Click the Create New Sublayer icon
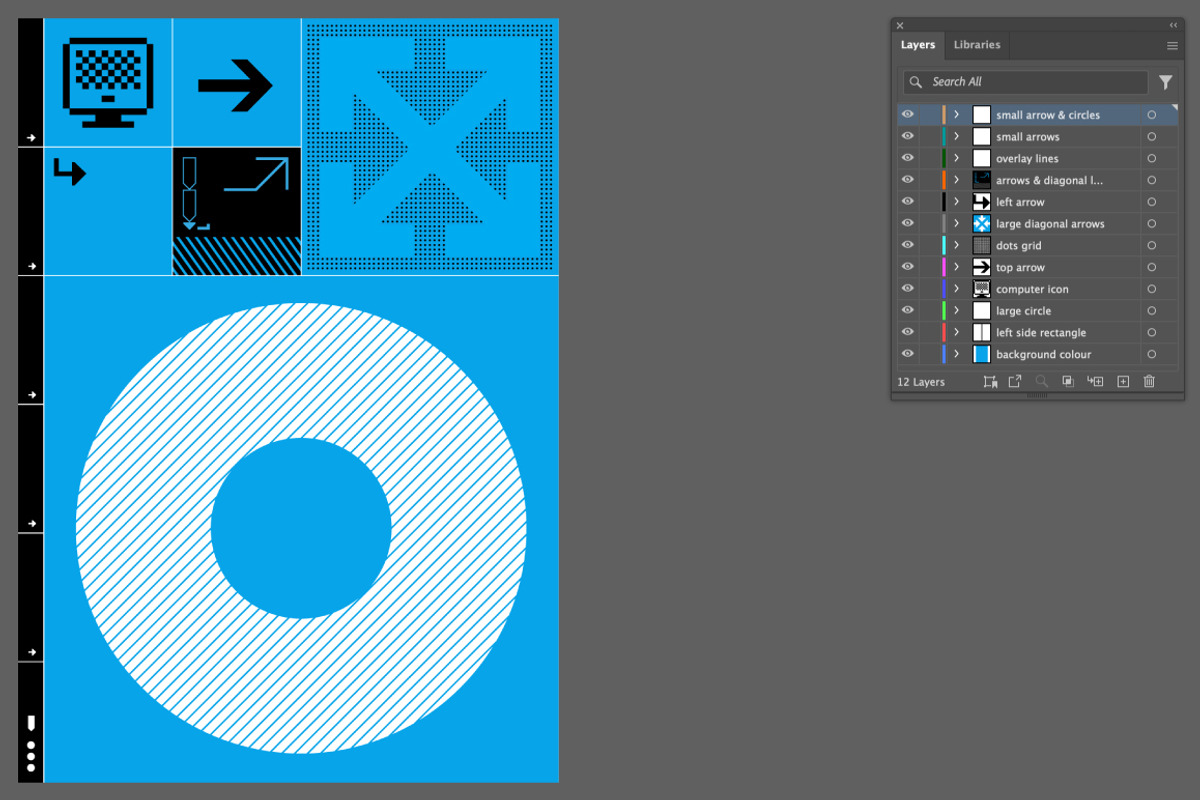Image resolution: width=1200 pixels, height=800 pixels. [x=1095, y=382]
